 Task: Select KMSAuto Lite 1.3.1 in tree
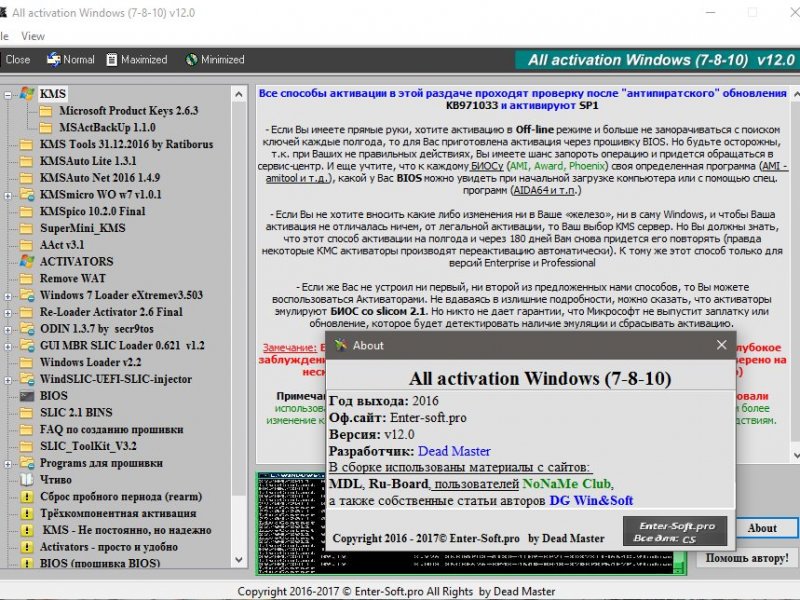point(88,161)
